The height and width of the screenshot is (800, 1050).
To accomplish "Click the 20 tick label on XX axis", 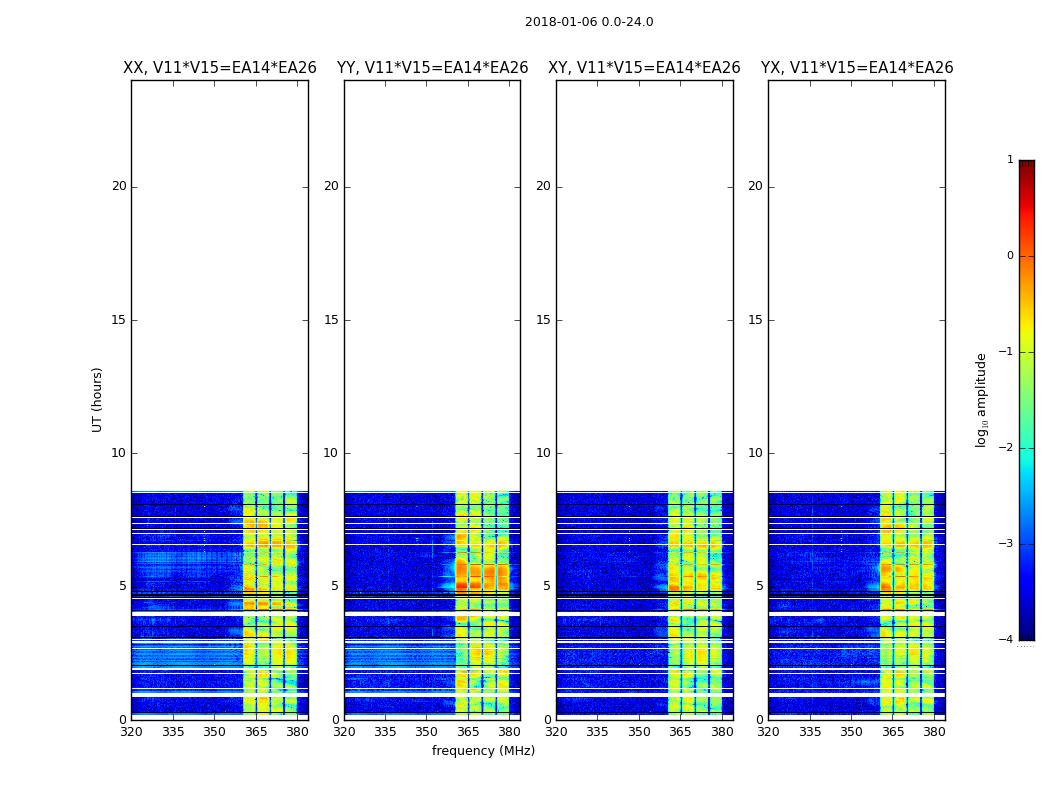I will tap(119, 186).
